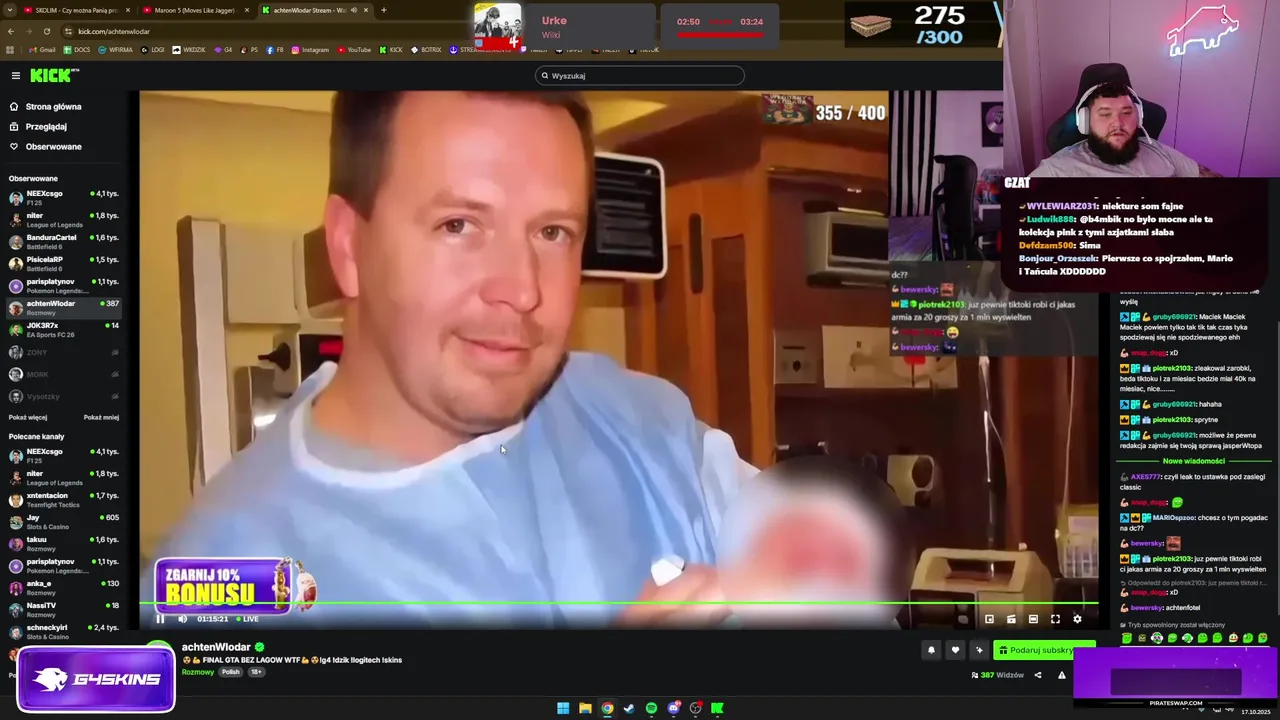Click the player icon left of fullscreen
Image resolution: width=1280 pixels, height=720 pixels.
1033,619
